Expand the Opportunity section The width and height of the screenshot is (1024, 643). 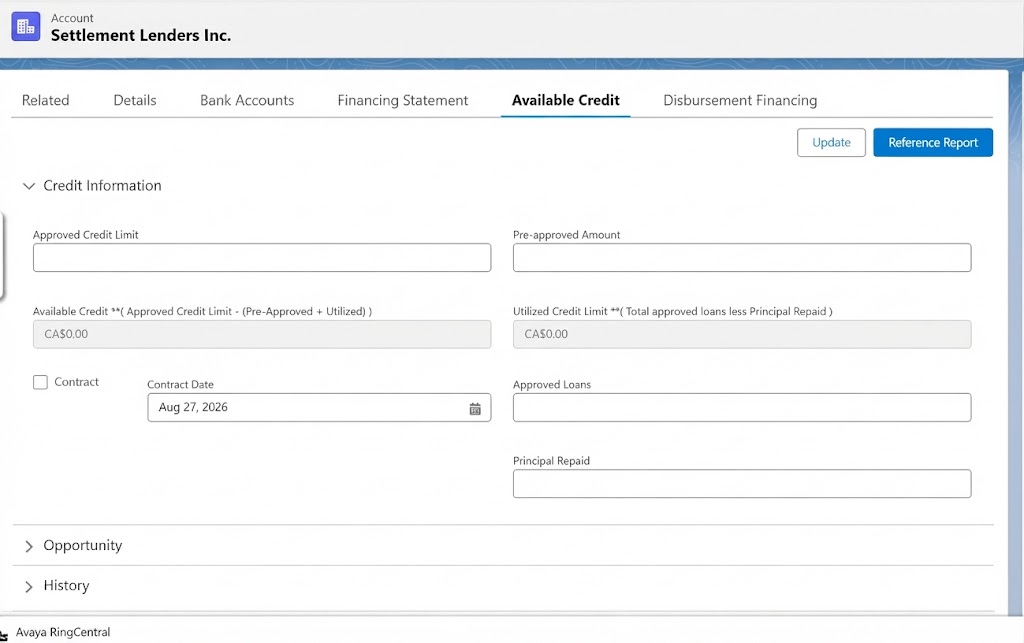pyautogui.click(x=29, y=546)
